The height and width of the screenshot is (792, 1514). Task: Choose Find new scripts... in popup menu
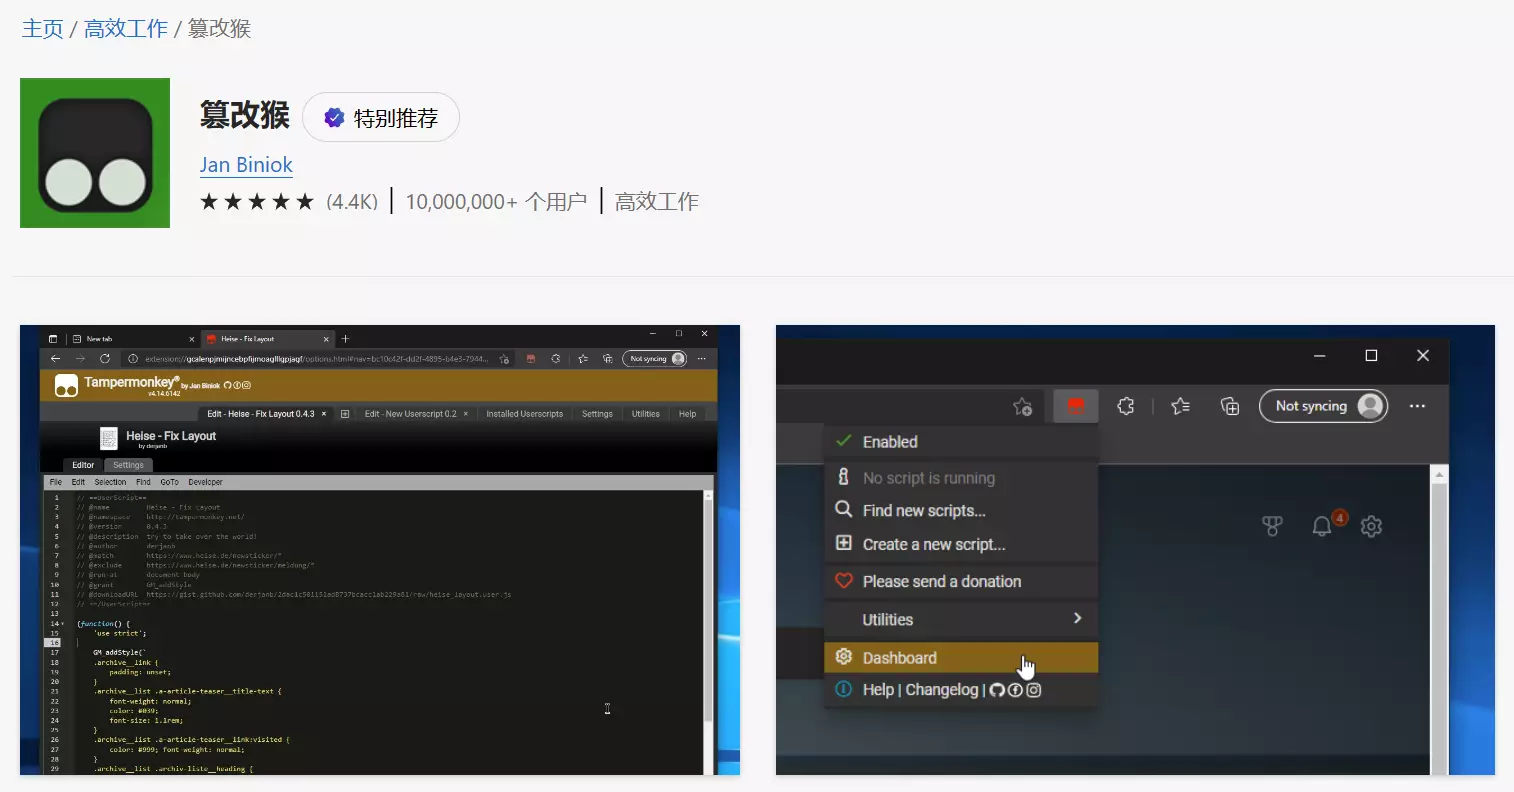click(x=961, y=510)
